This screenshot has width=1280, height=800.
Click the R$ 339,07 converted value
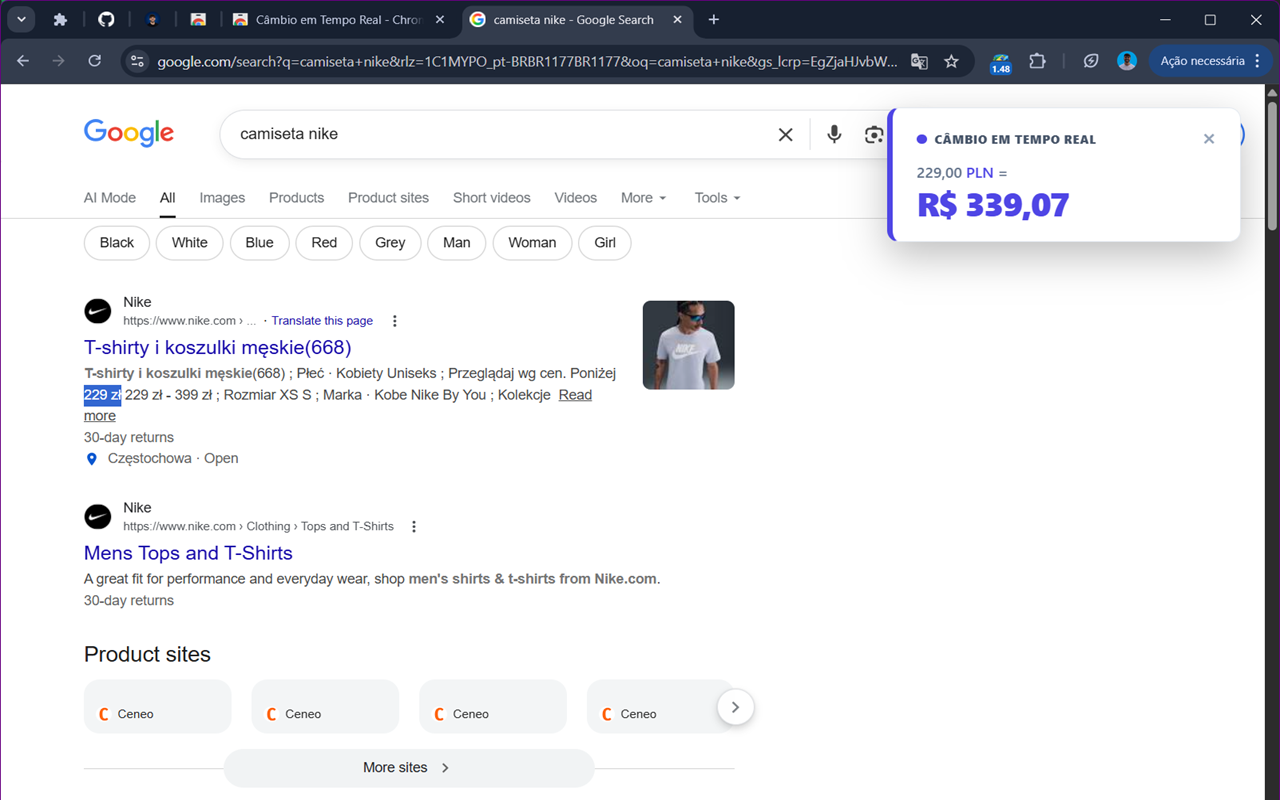tap(993, 205)
